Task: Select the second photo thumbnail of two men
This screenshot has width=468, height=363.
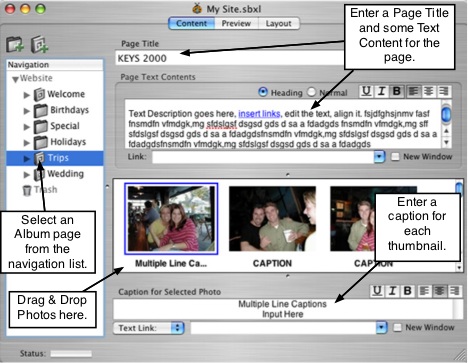Action: [272, 219]
